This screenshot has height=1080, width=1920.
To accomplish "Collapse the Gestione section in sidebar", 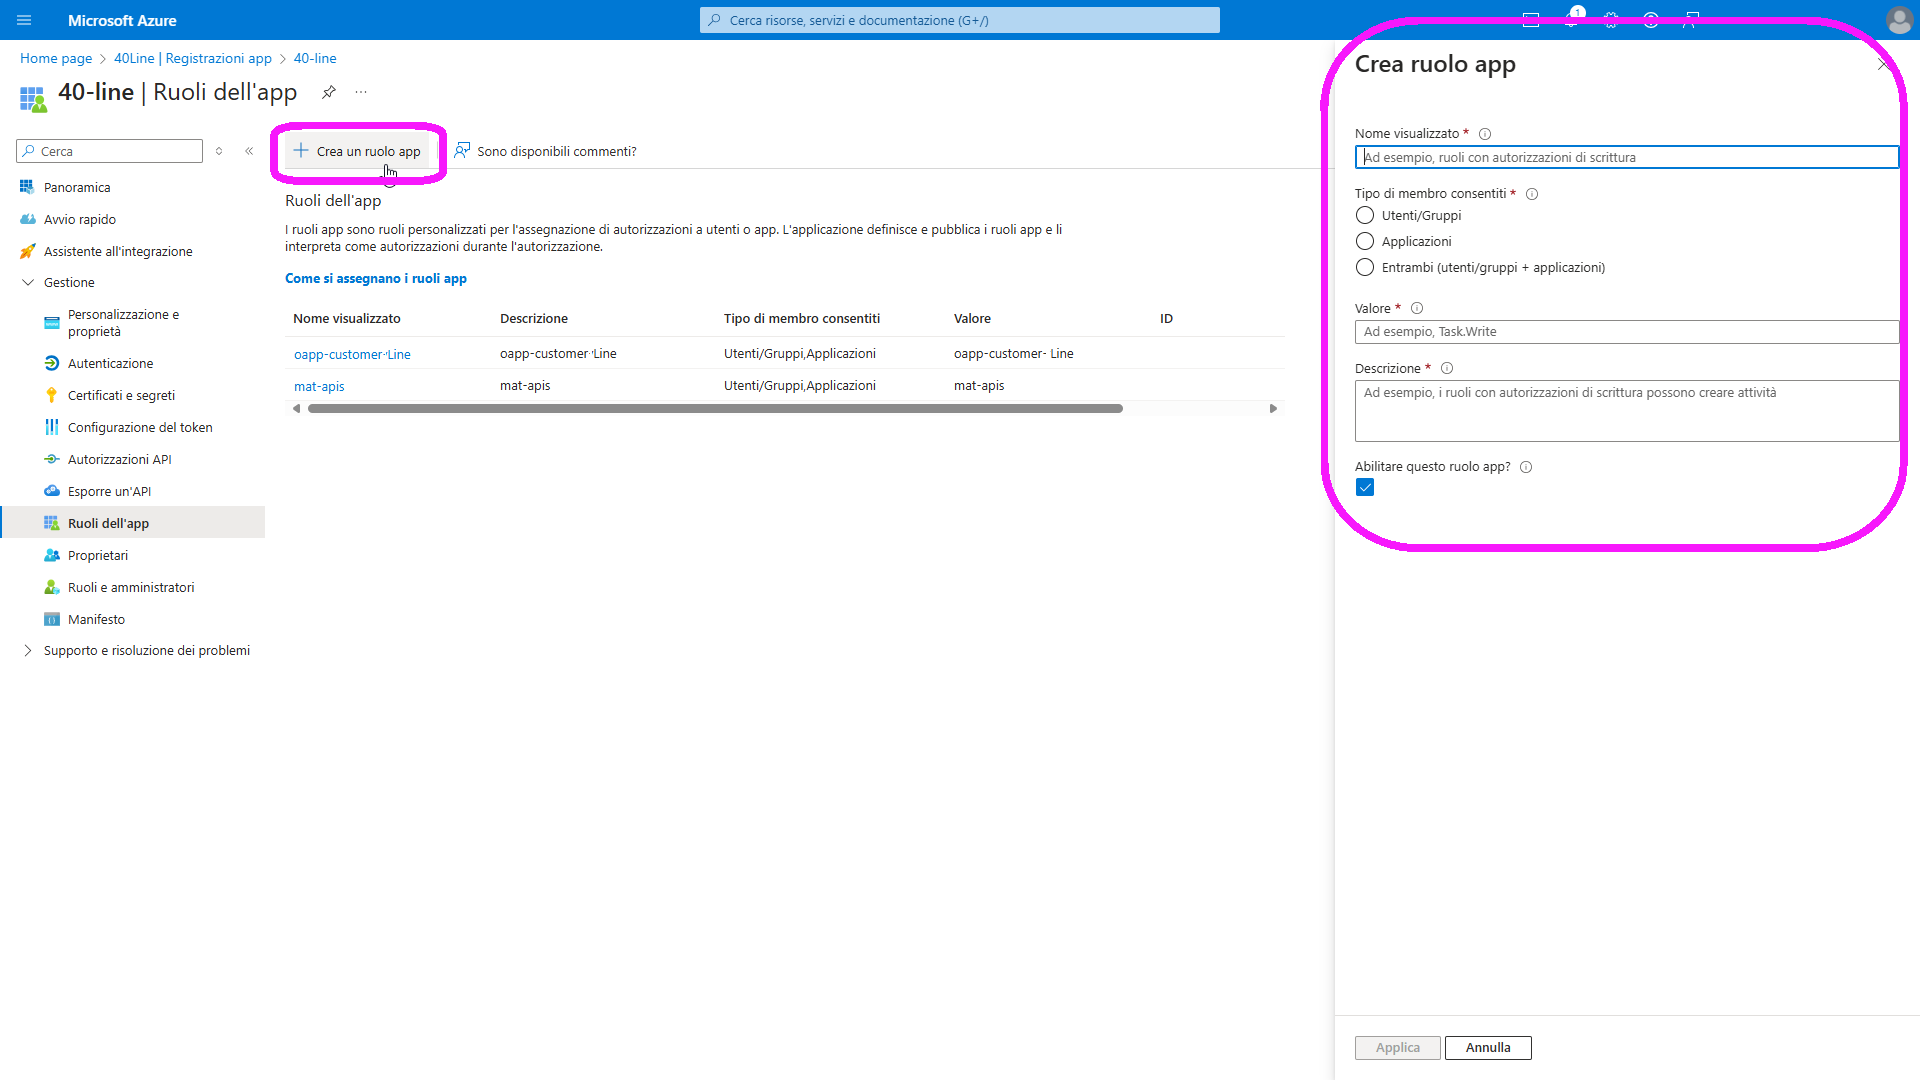I will [28, 283].
